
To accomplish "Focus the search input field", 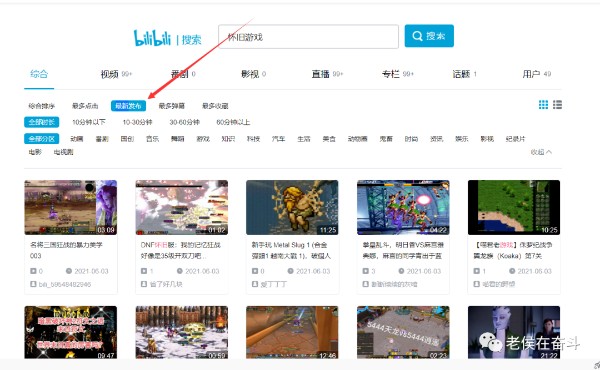I will 308,37.
